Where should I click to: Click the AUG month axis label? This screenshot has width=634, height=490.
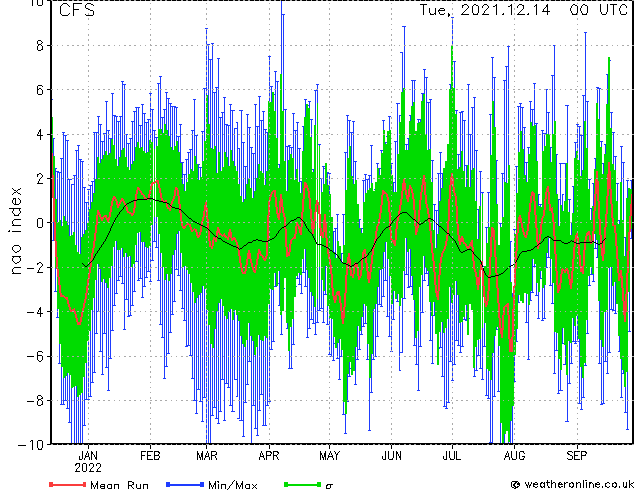pos(514,456)
